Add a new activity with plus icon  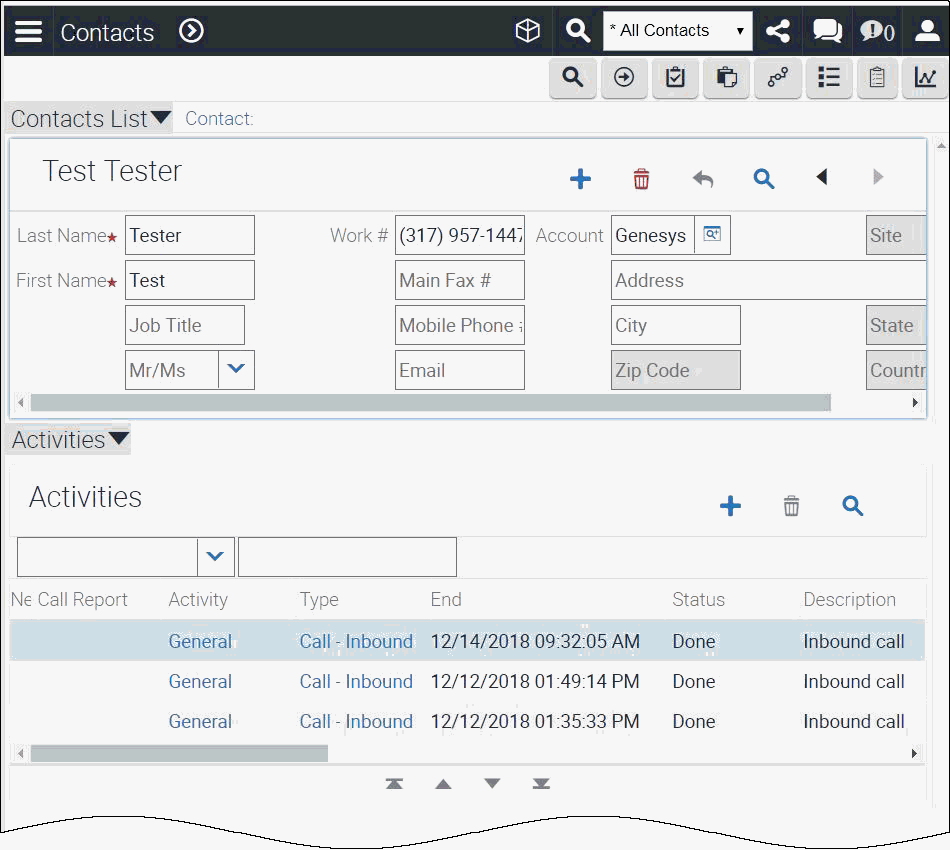pos(730,505)
